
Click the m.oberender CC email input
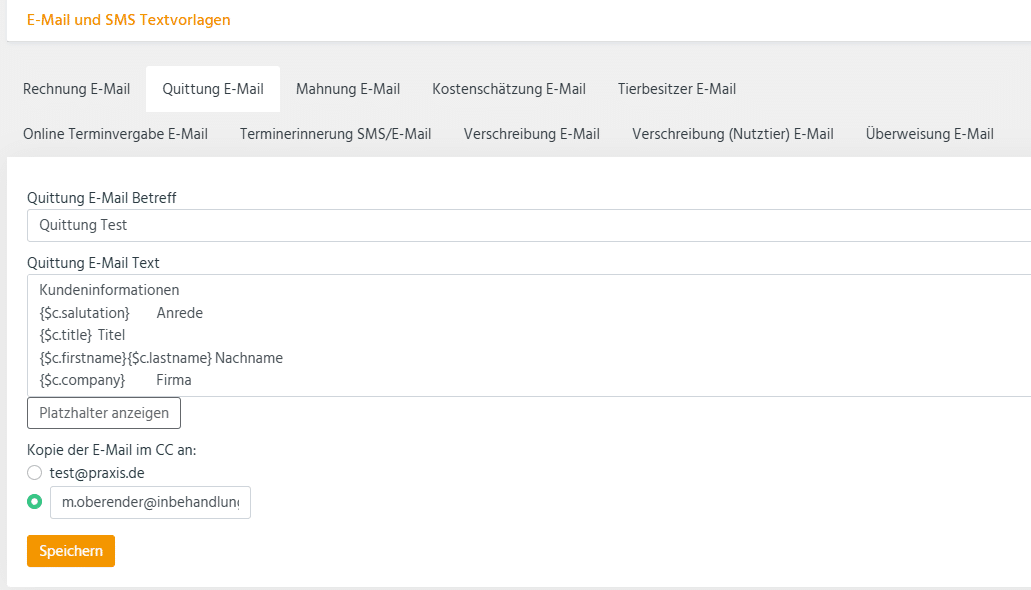pos(150,503)
